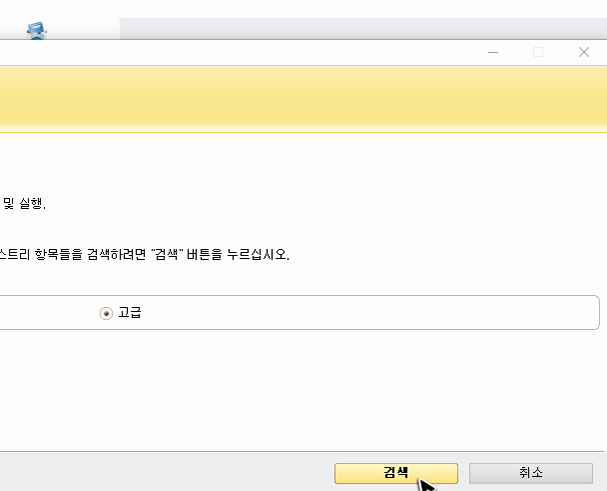607x491 pixels.
Task: Start the scan with the 검색 button
Action: pos(396,473)
